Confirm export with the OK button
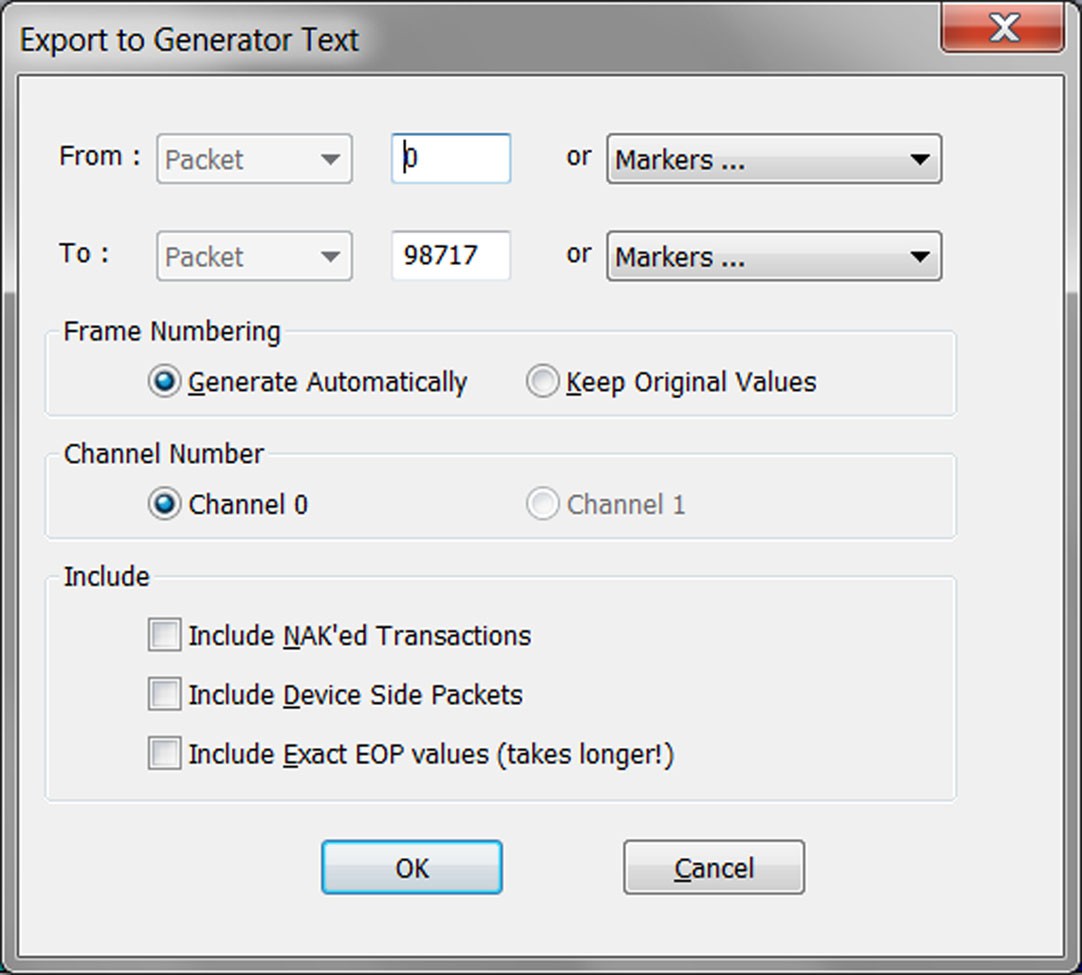 [x=412, y=867]
